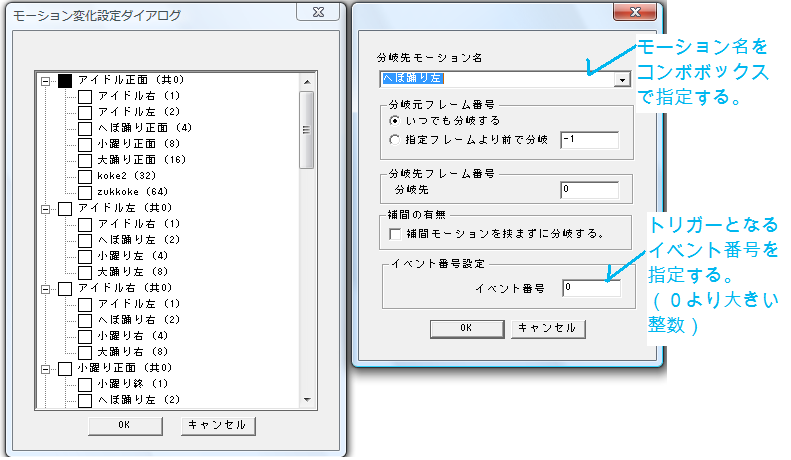The height and width of the screenshot is (460, 791).
Task: Collapse the アイドル左 (共0) tree node
Action: click(46, 208)
